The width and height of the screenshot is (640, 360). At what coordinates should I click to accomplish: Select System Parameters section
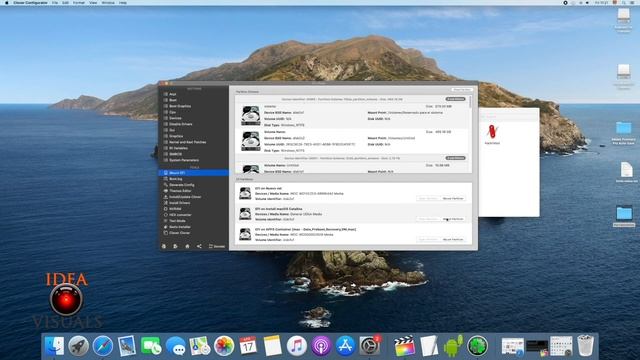184,160
